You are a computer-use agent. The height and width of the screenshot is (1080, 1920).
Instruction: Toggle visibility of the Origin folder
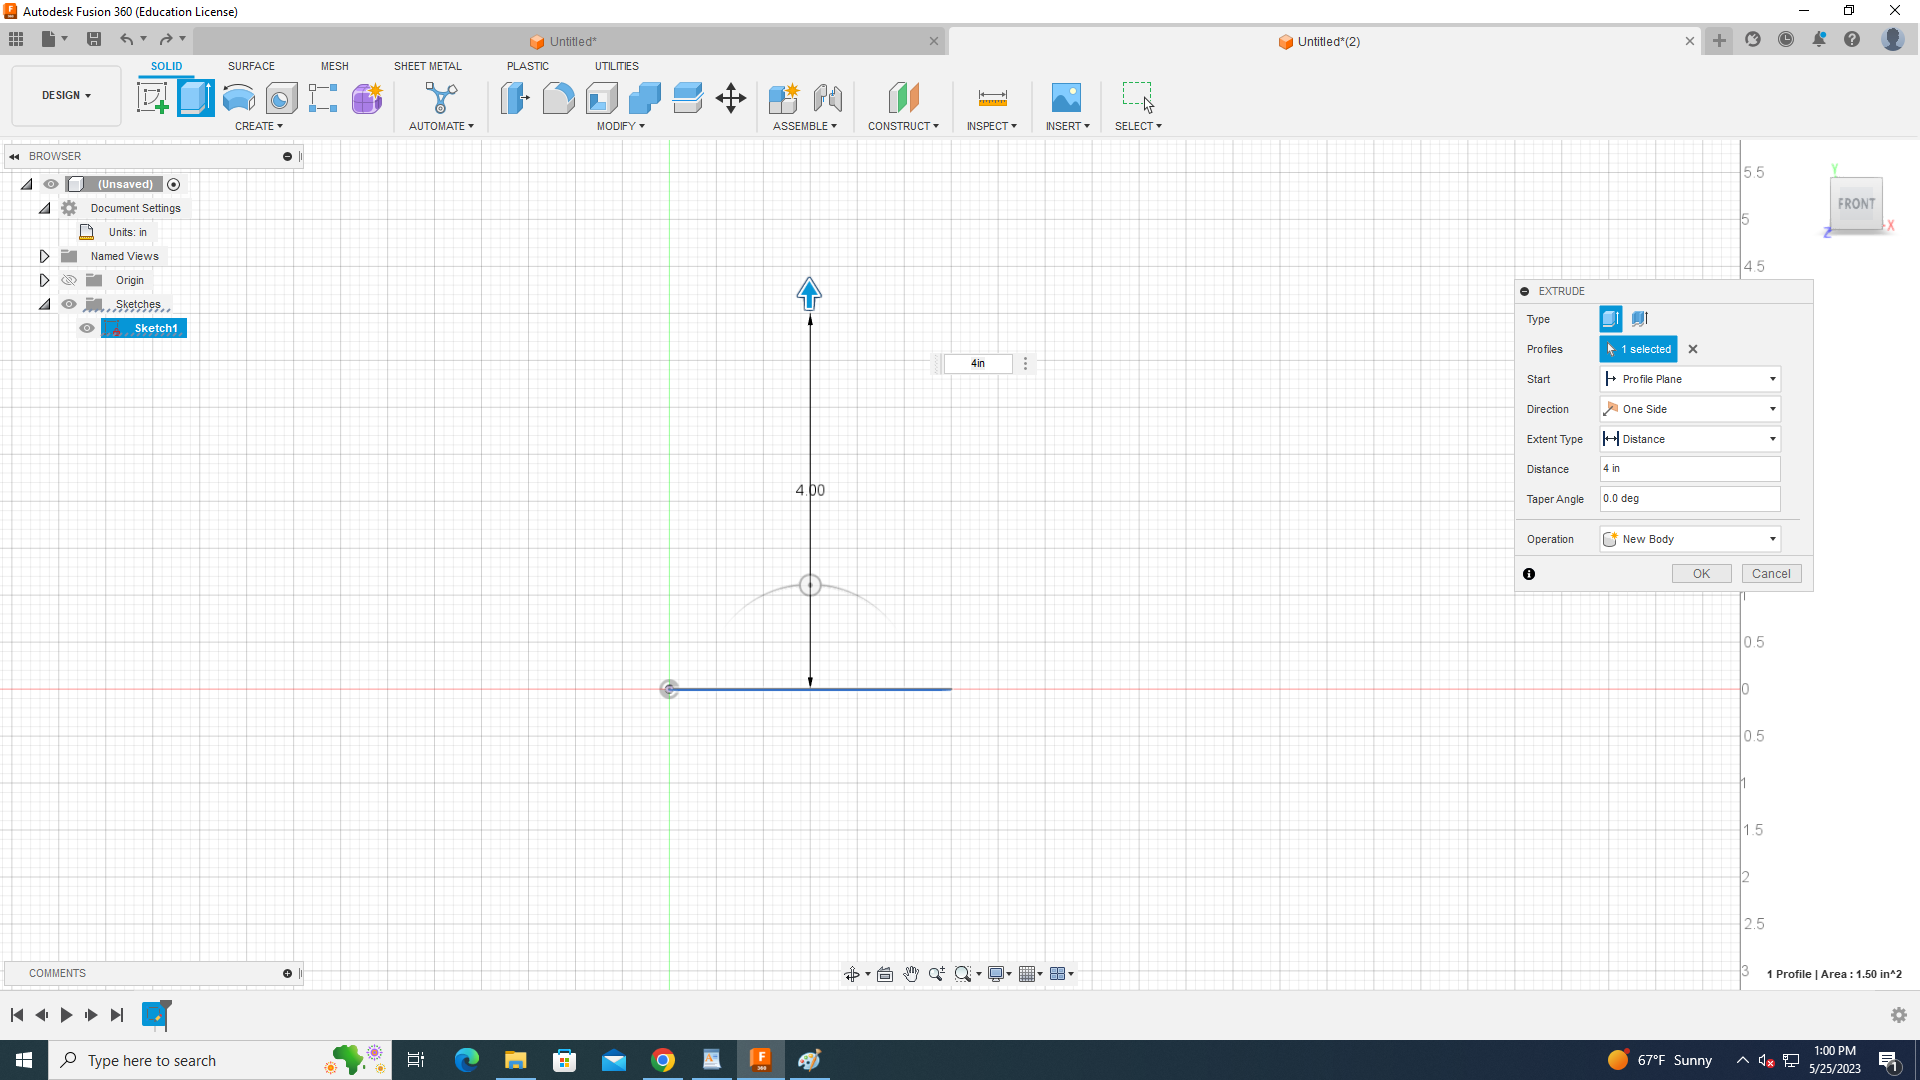pos(69,280)
